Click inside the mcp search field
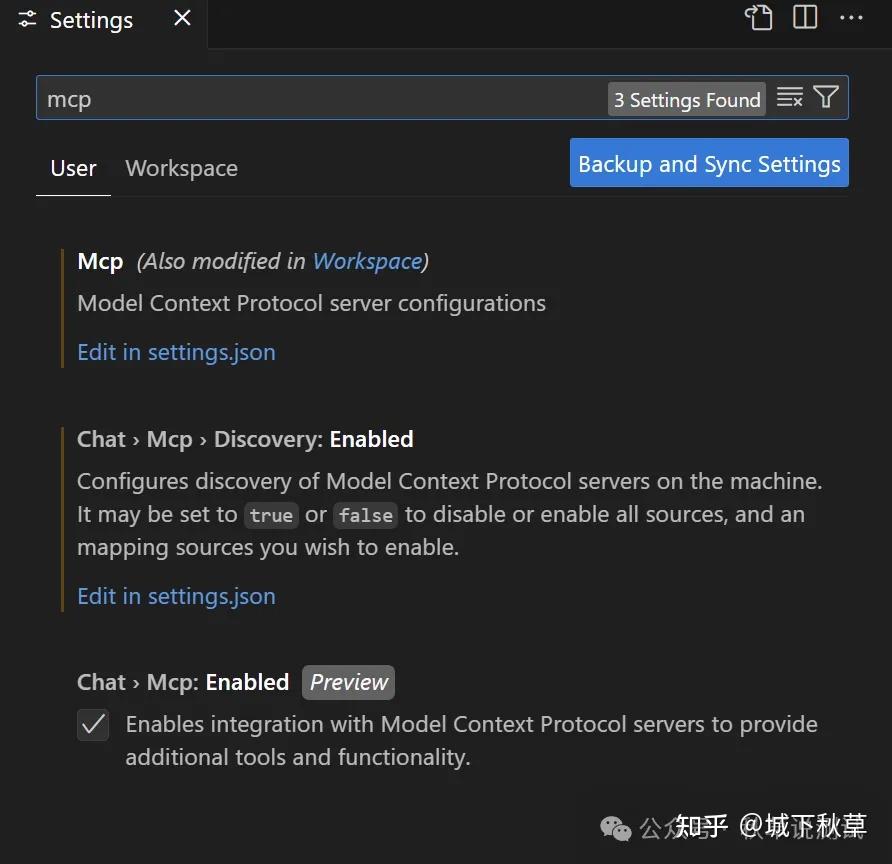 [x=300, y=98]
